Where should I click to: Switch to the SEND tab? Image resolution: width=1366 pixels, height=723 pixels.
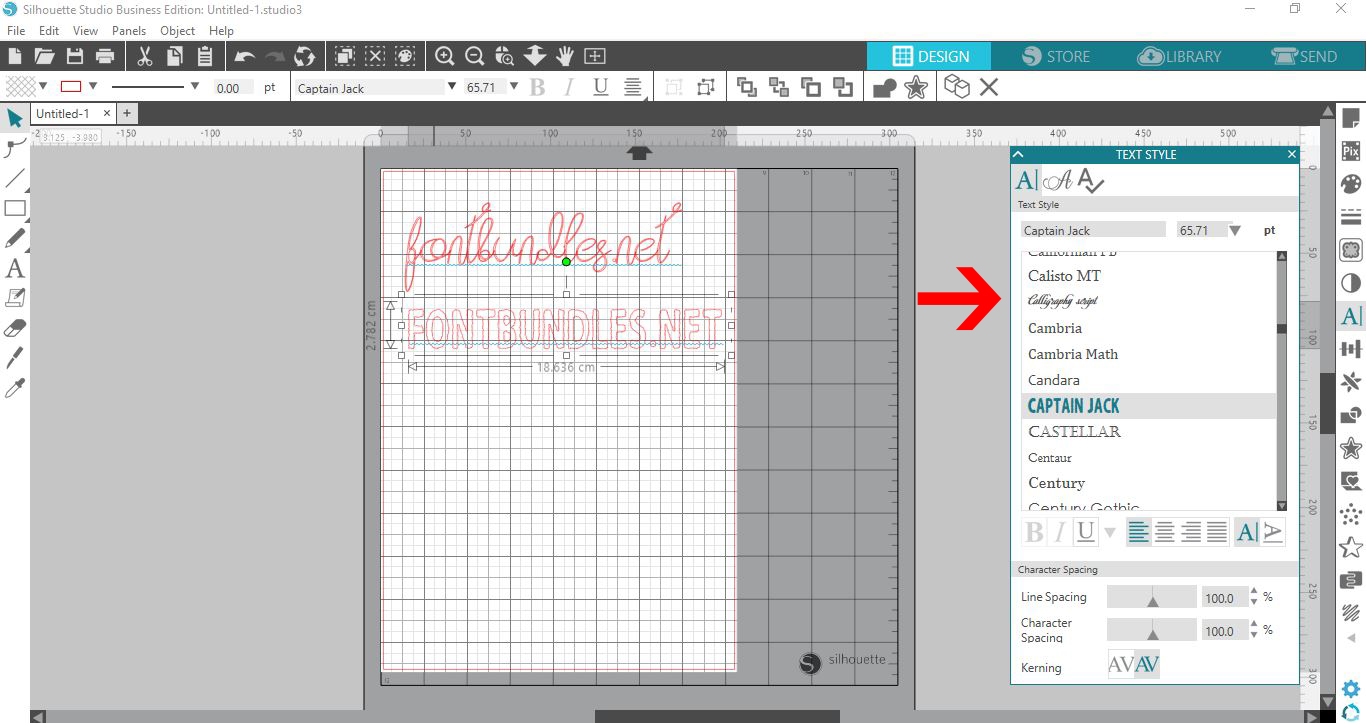1304,56
